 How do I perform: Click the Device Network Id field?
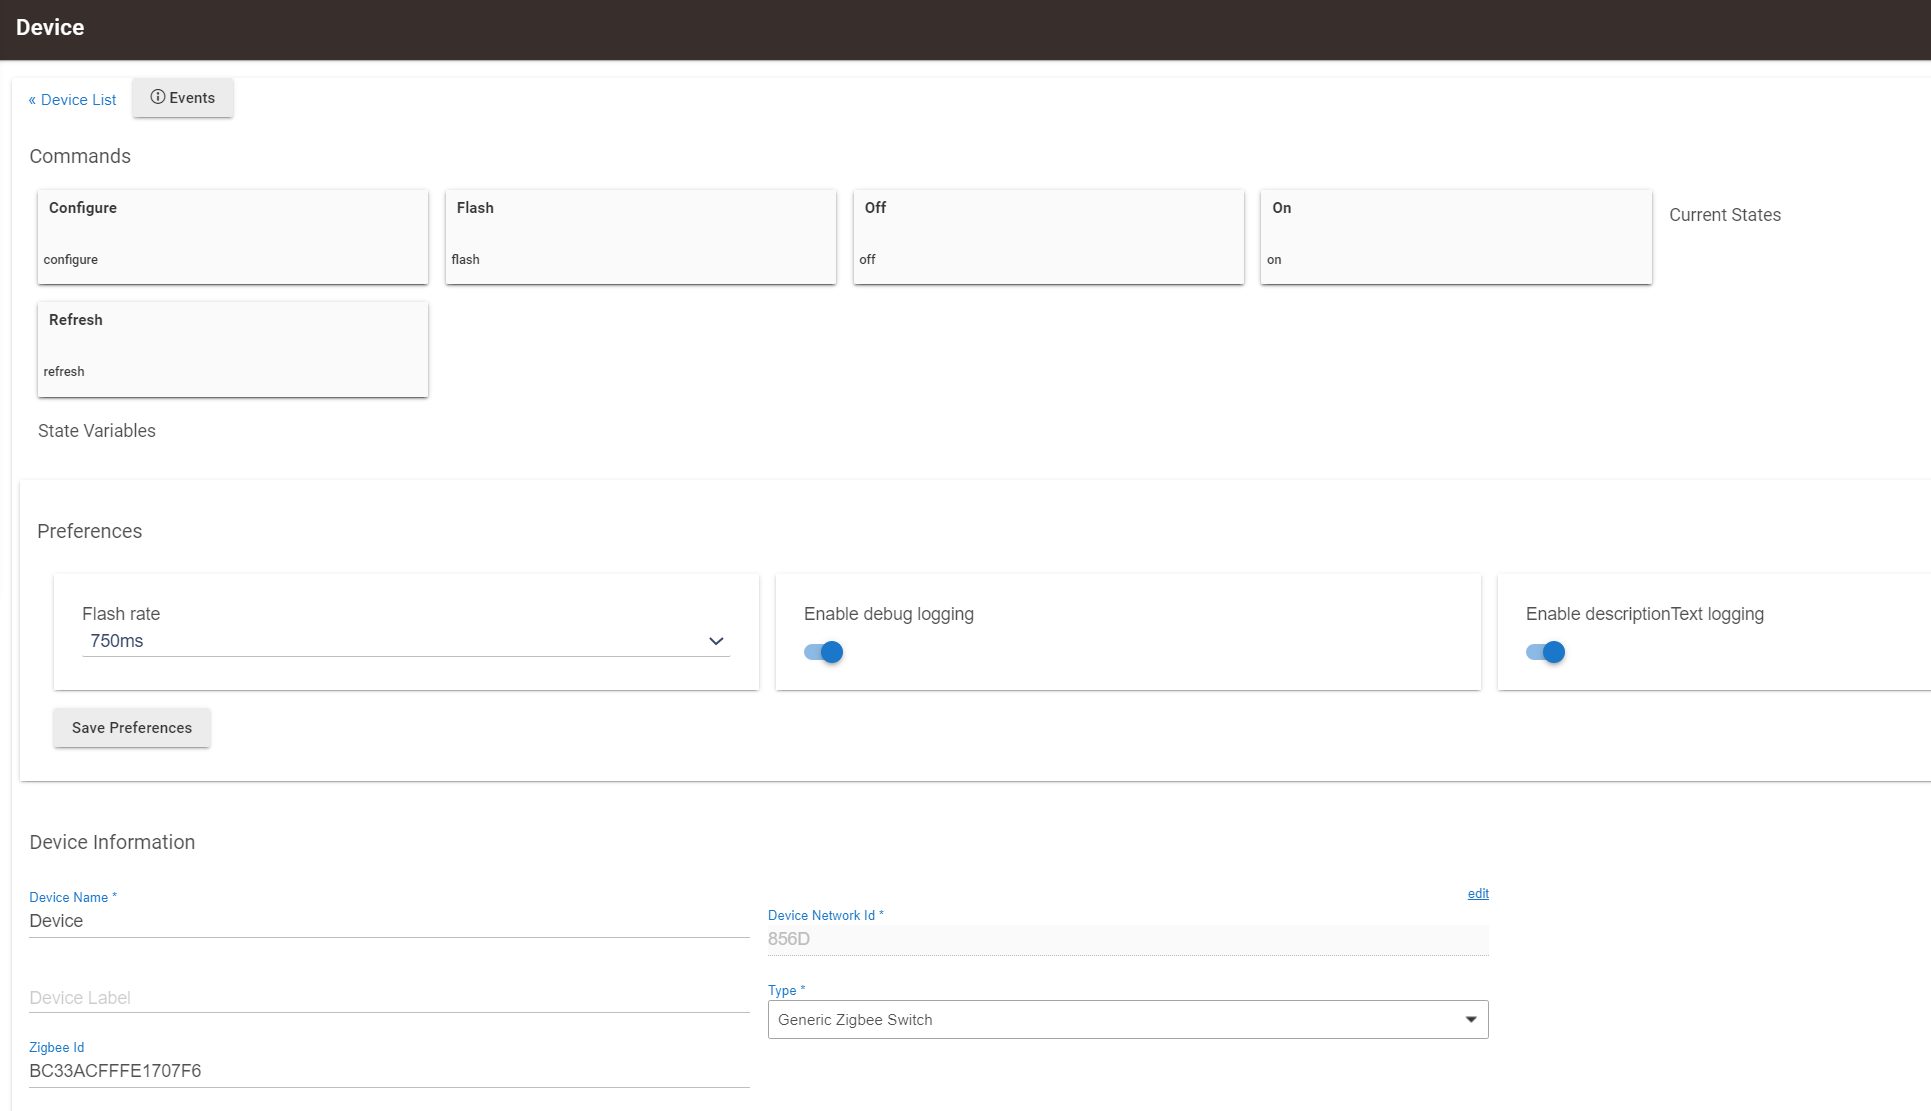[x=1127, y=939]
